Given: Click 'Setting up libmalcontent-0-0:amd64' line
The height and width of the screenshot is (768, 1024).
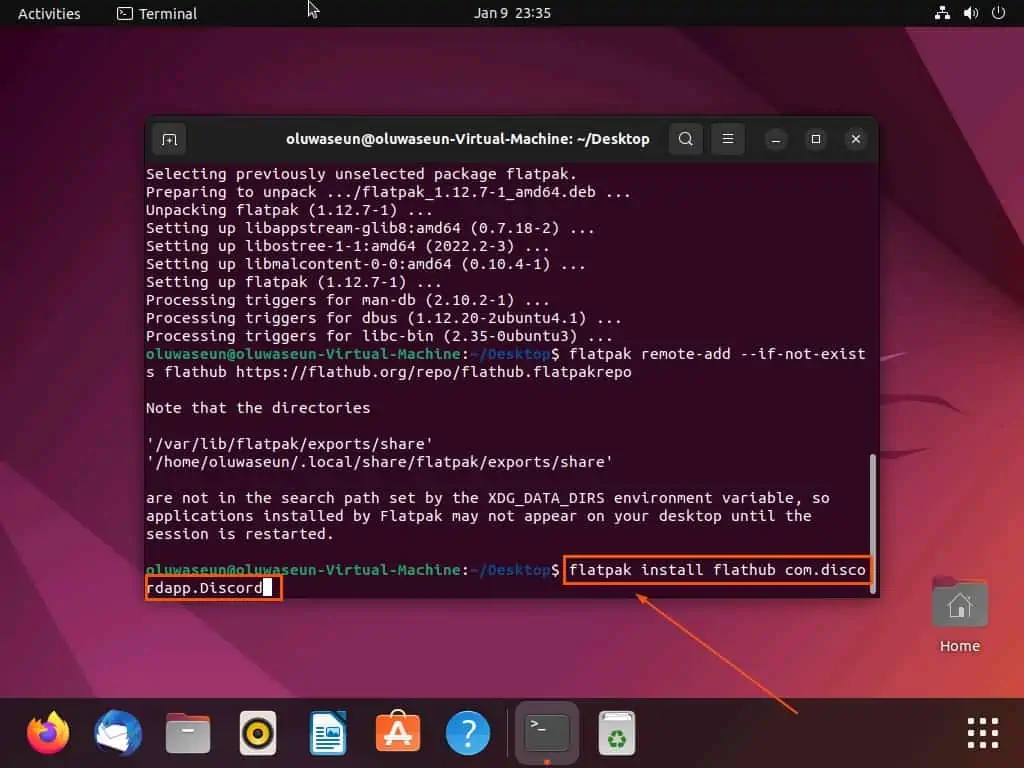Looking at the screenshot, I should pyautogui.click(x=366, y=264).
